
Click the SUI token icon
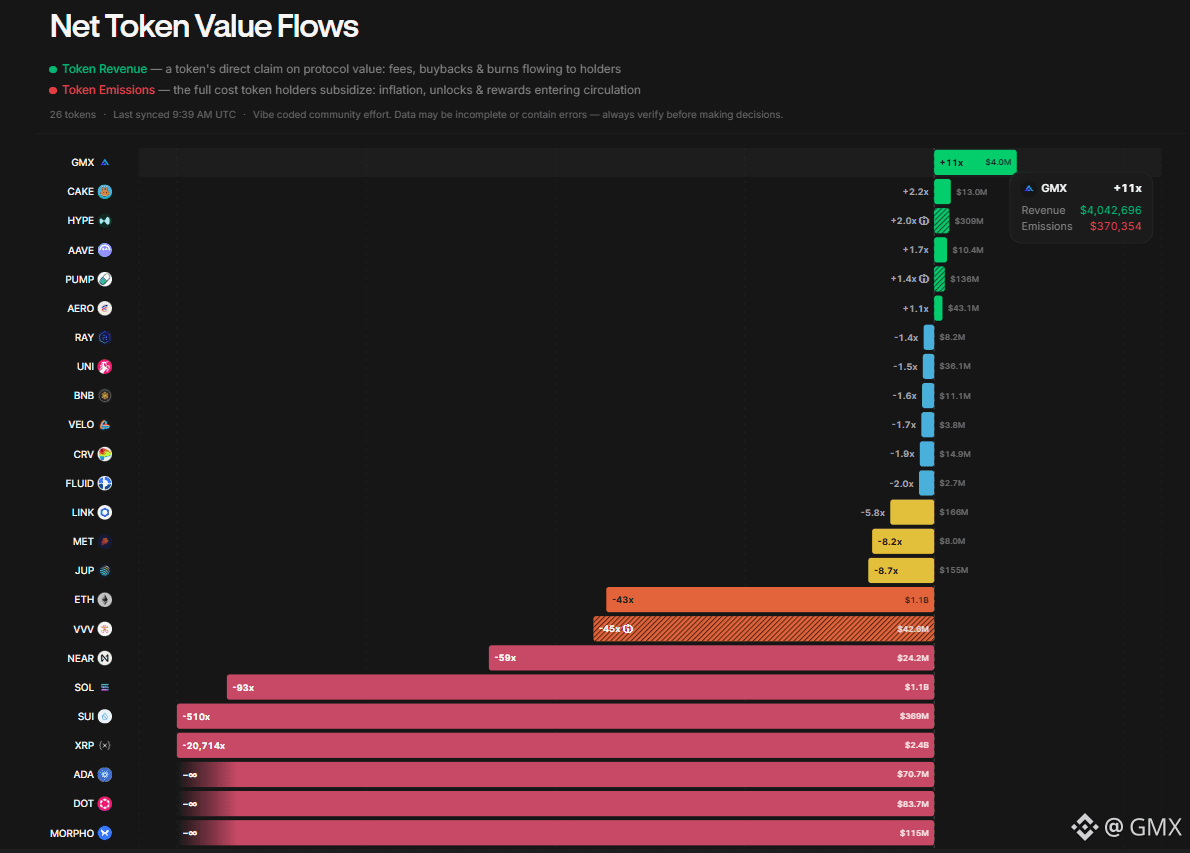pos(105,716)
